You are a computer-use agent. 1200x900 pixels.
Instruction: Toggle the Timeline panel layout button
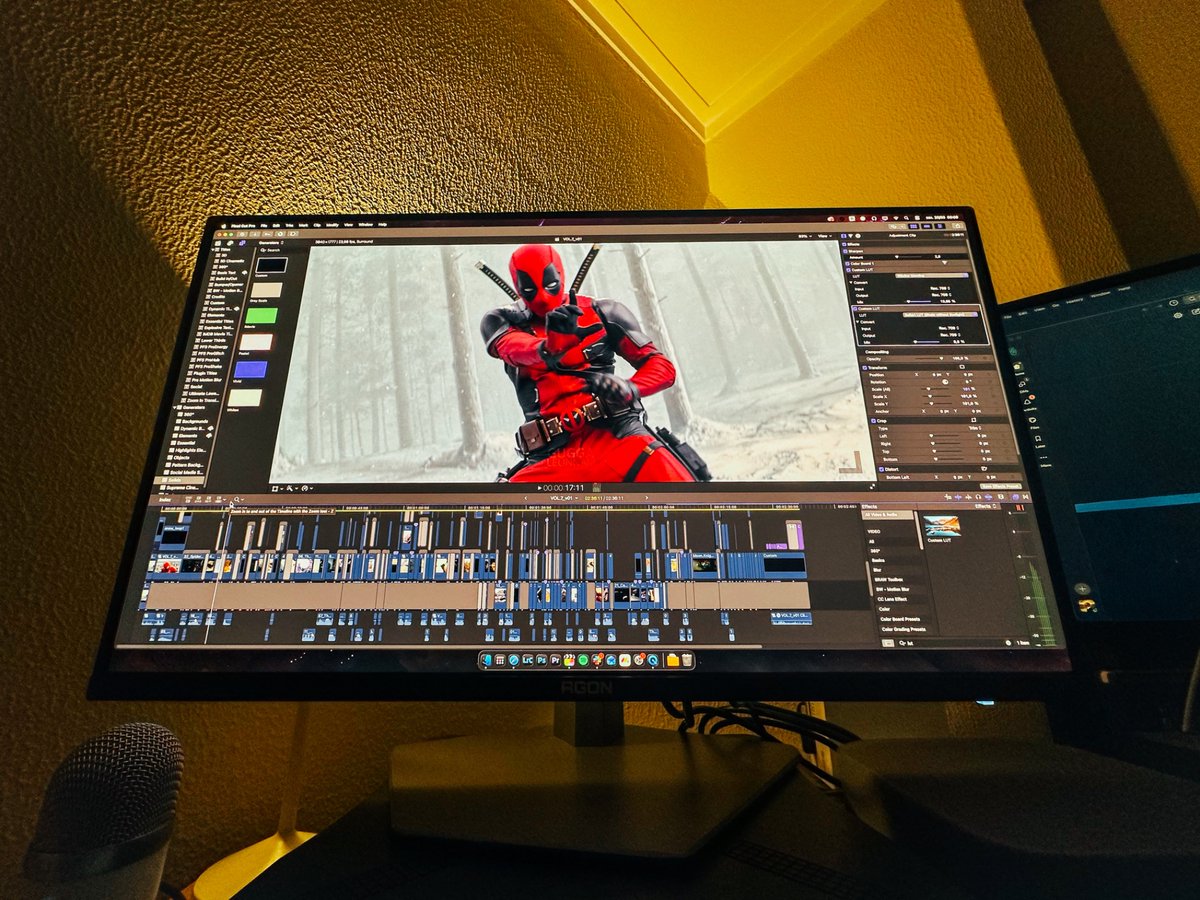coord(927,226)
